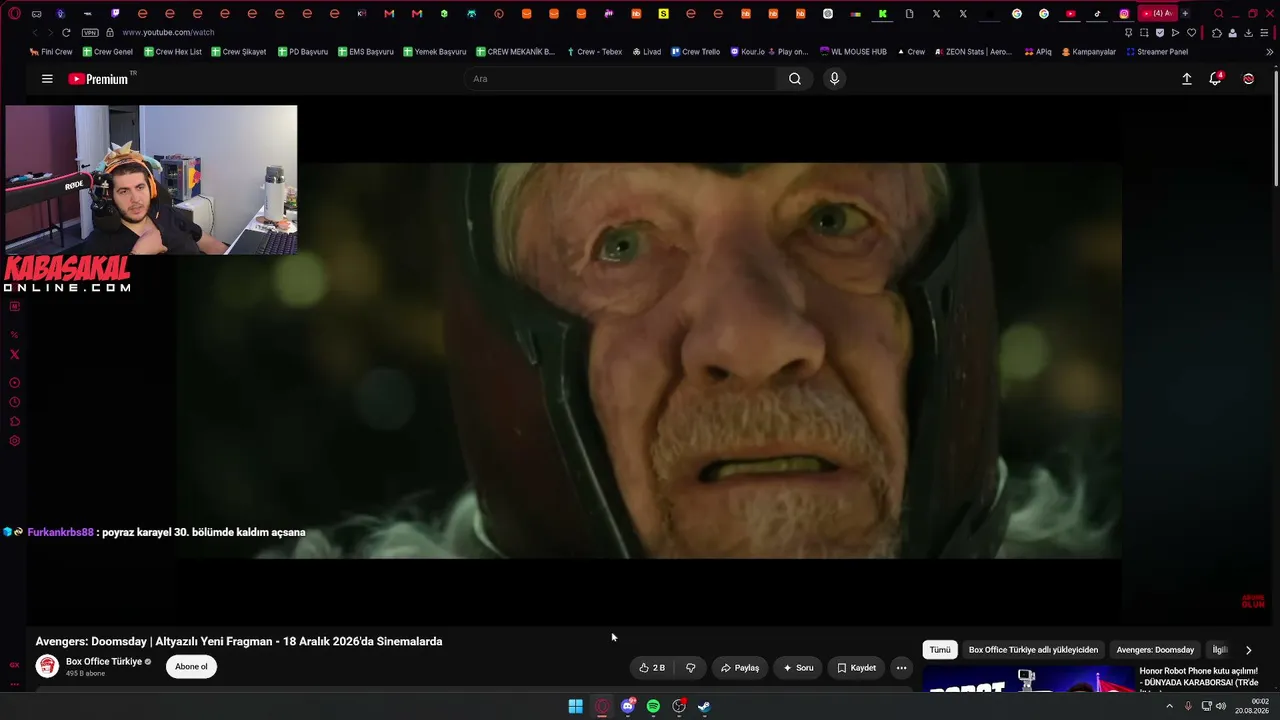Open Windows Start menu

[x=576, y=707]
